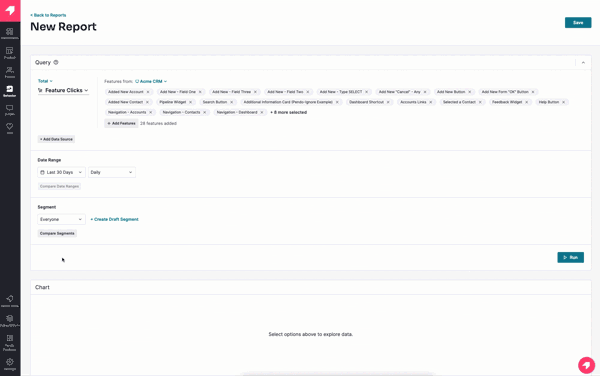Open the Total aggregation dropdown
The height and width of the screenshot is (376, 600).
(x=45, y=81)
